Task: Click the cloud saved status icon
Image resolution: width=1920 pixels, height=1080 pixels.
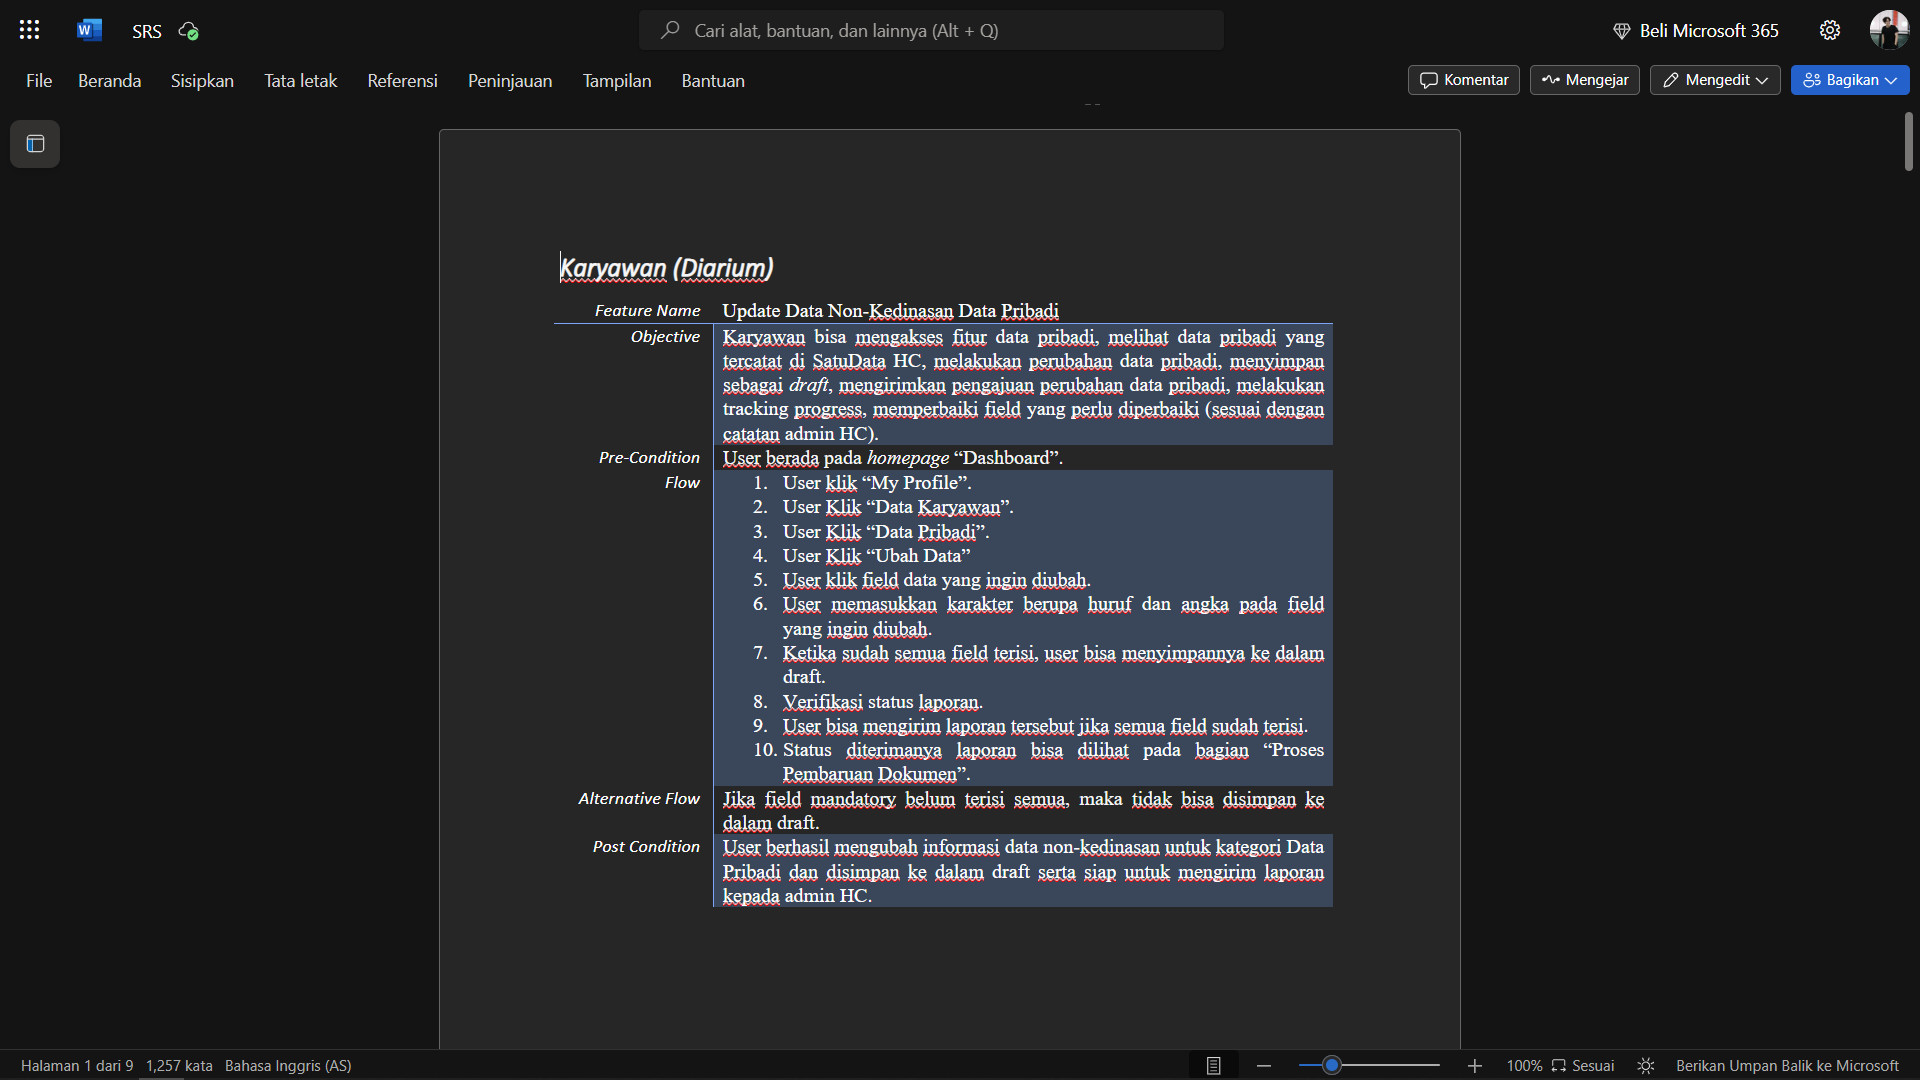Action: click(188, 31)
